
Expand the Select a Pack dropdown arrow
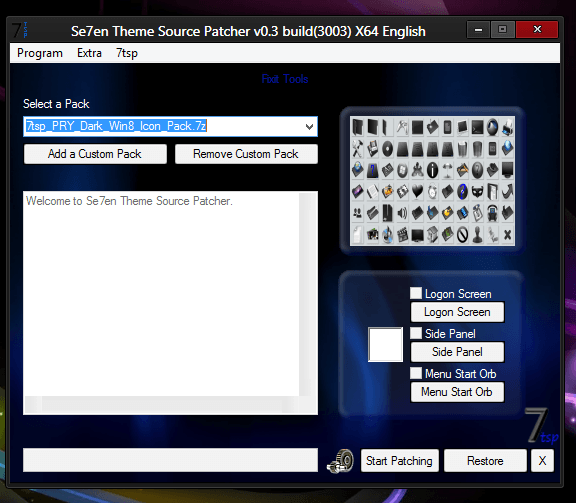(309, 126)
